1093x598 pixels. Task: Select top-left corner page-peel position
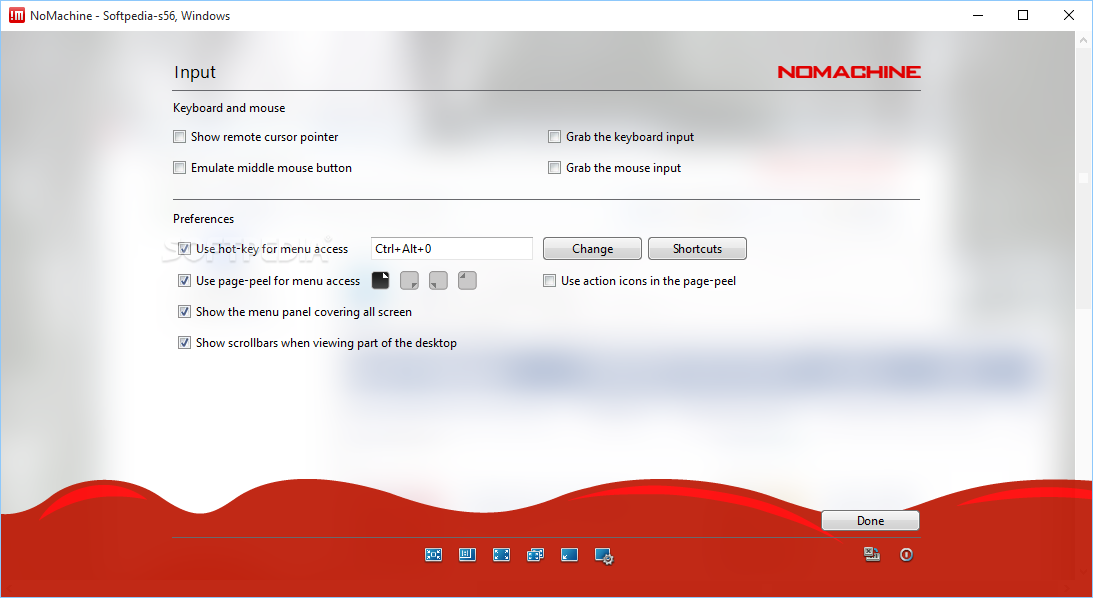[467, 280]
